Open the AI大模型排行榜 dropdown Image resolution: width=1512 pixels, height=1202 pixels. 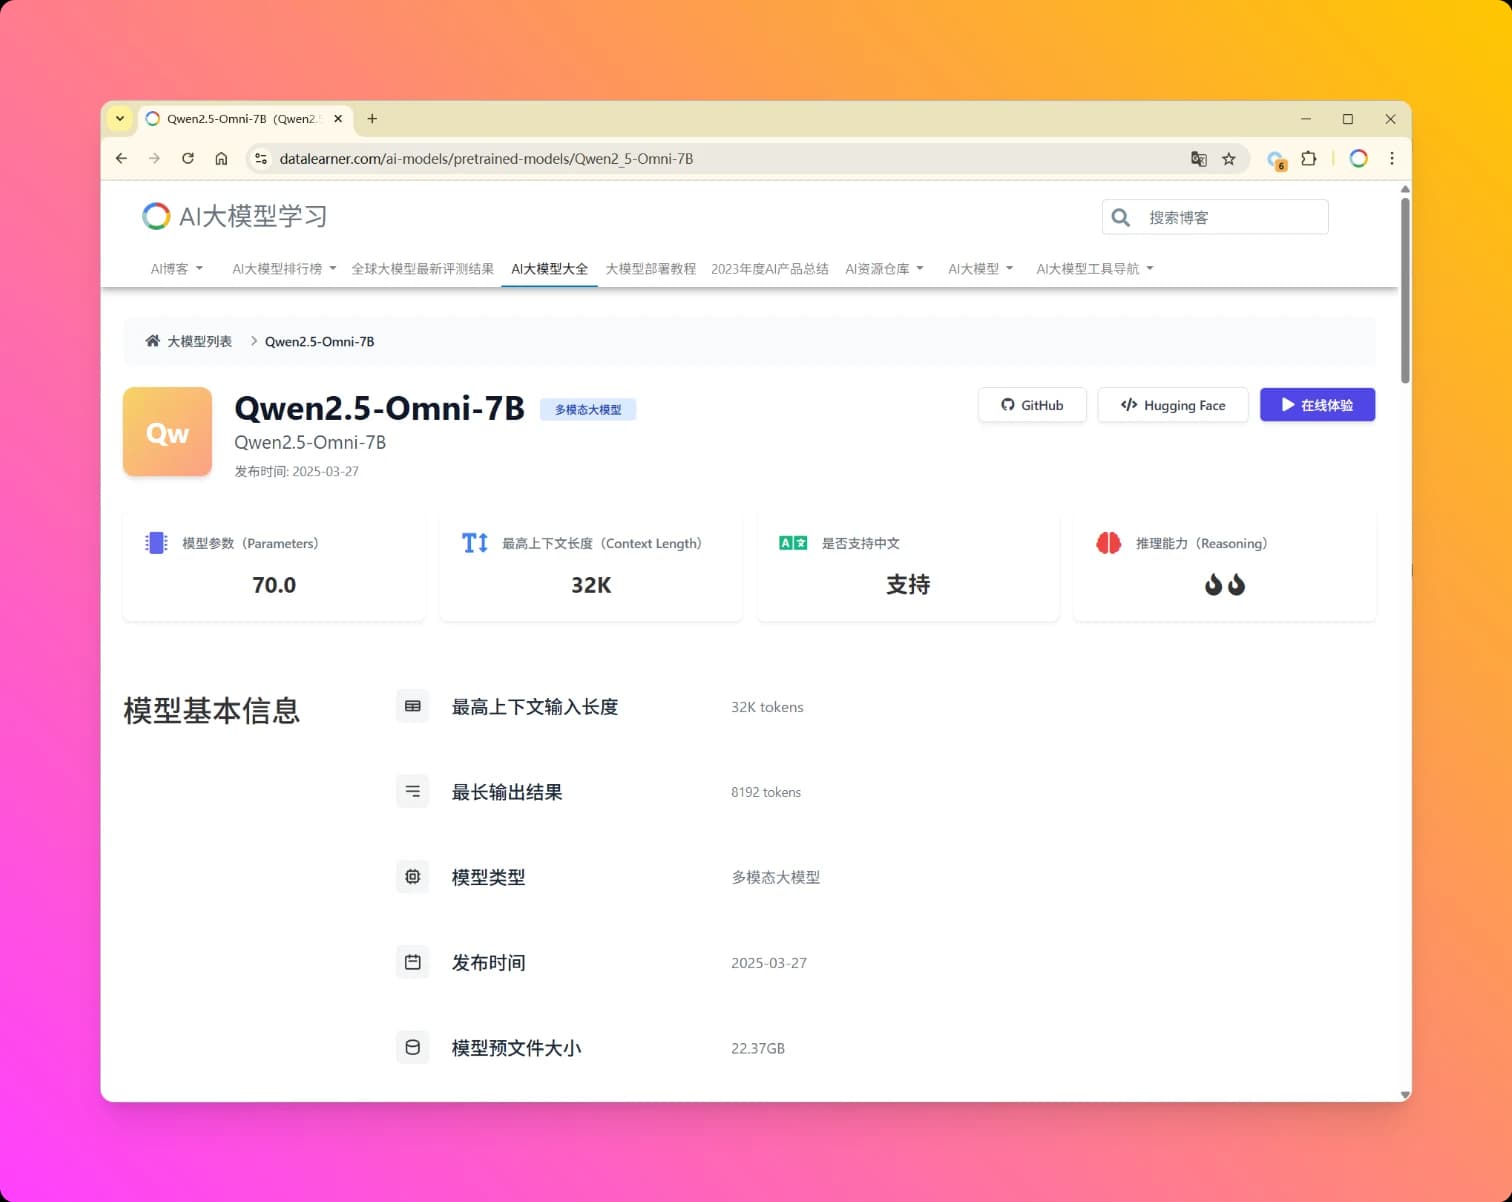pos(283,268)
